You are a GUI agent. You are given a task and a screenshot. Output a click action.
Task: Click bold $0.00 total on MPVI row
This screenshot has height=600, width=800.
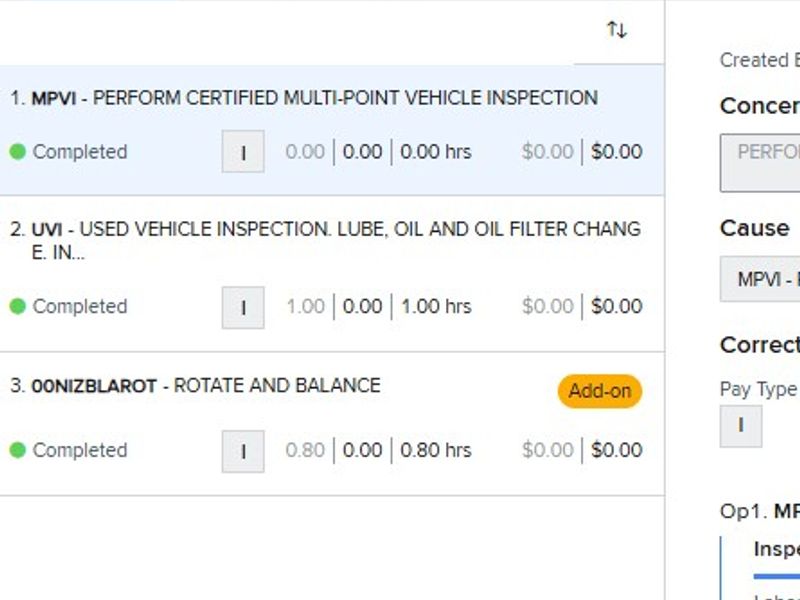click(x=616, y=152)
